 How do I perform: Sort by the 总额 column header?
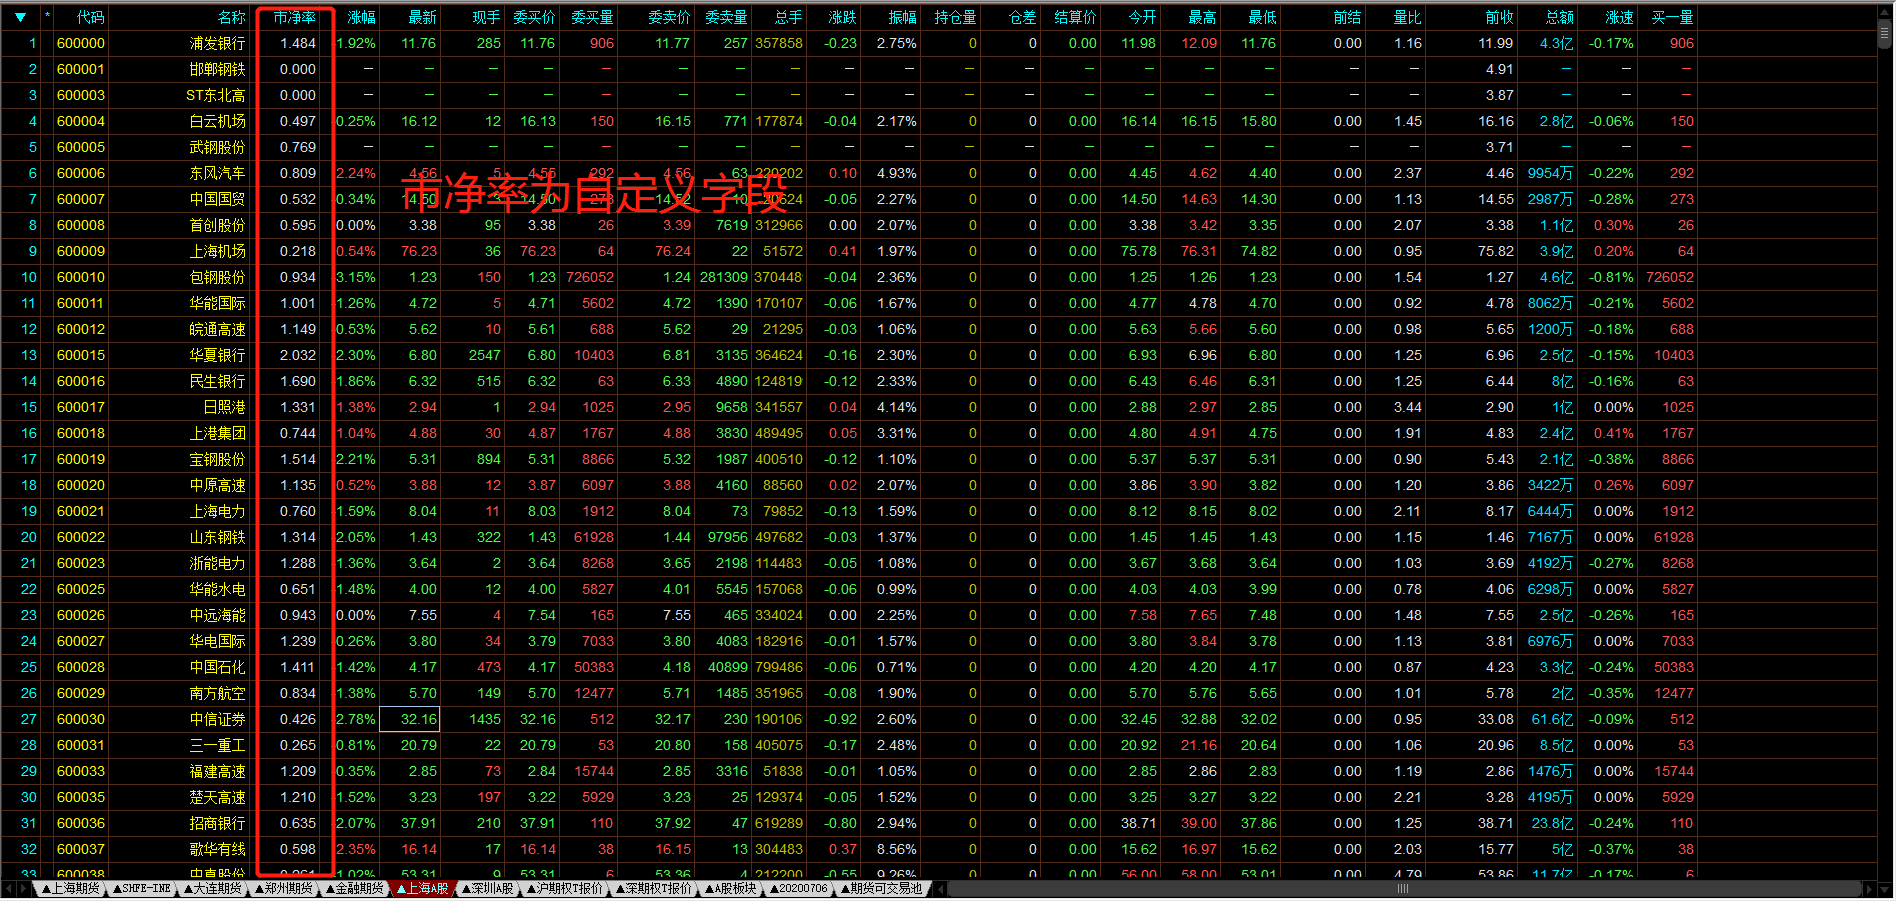pyautogui.click(x=1559, y=17)
